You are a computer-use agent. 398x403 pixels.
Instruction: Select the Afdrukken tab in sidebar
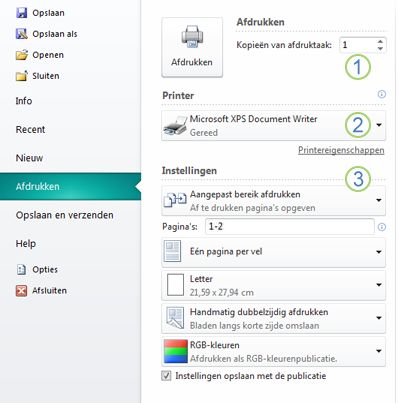[70, 186]
